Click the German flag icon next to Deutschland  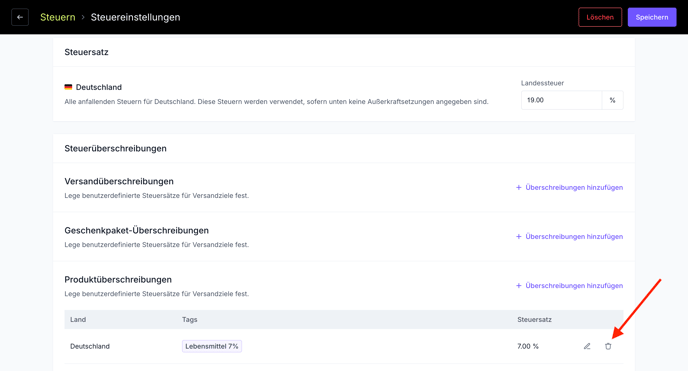tap(68, 87)
